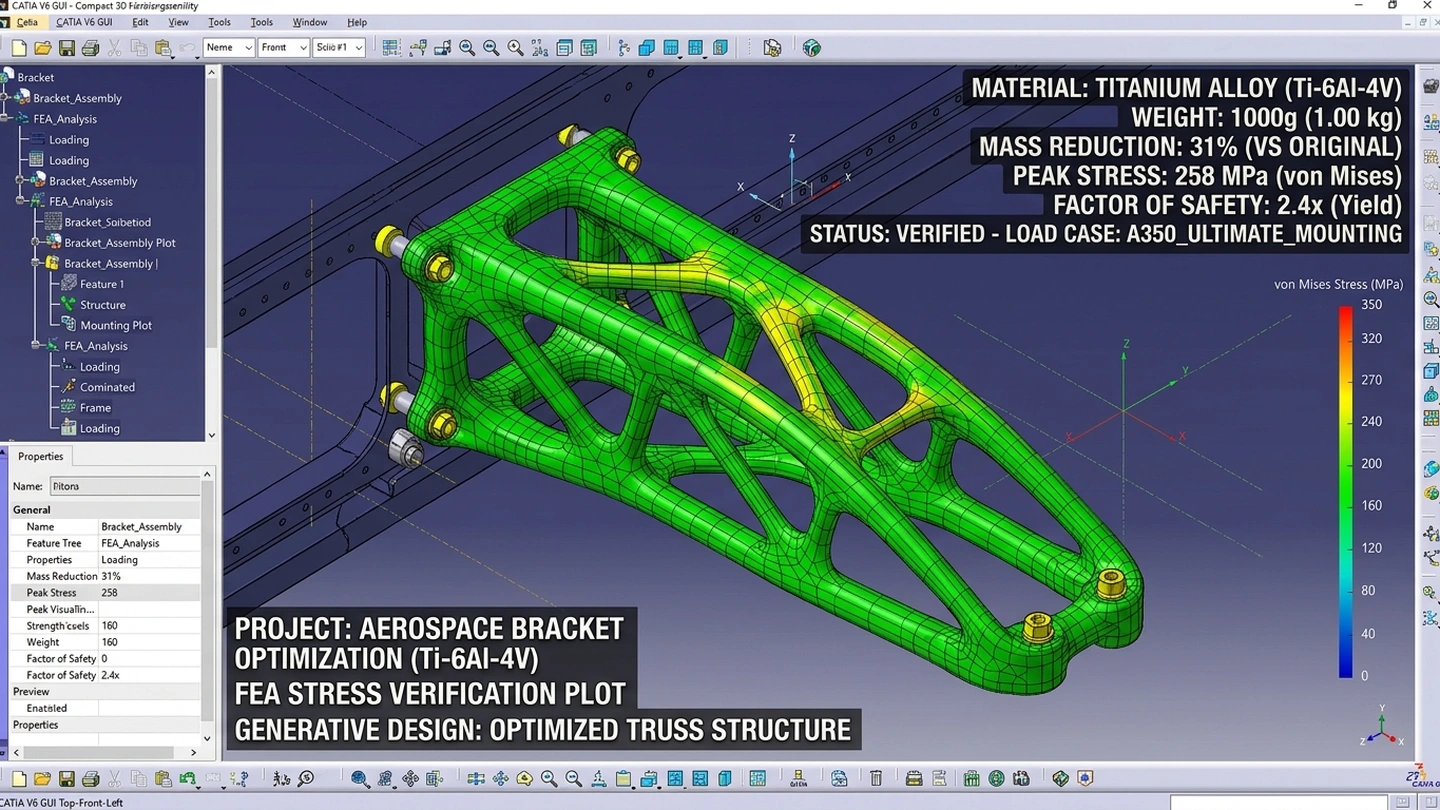Click the Mass Reduction 31% property row

(x=105, y=576)
